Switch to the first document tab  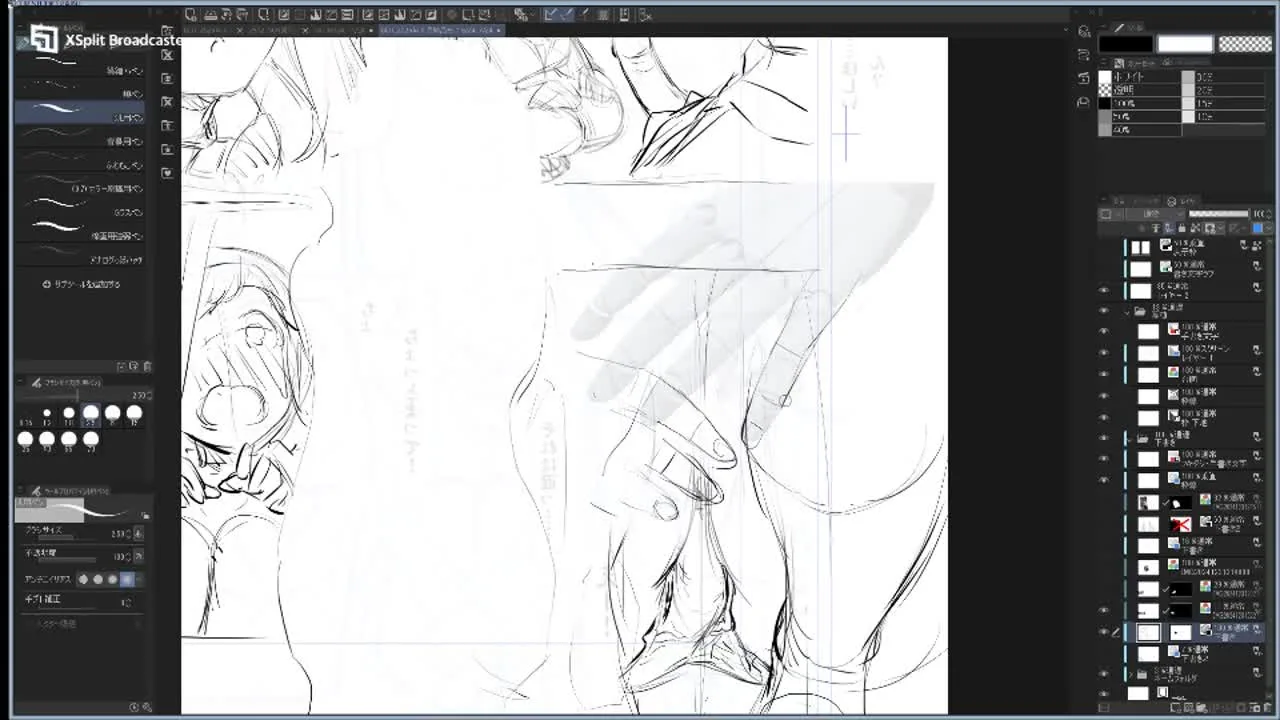point(211,31)
